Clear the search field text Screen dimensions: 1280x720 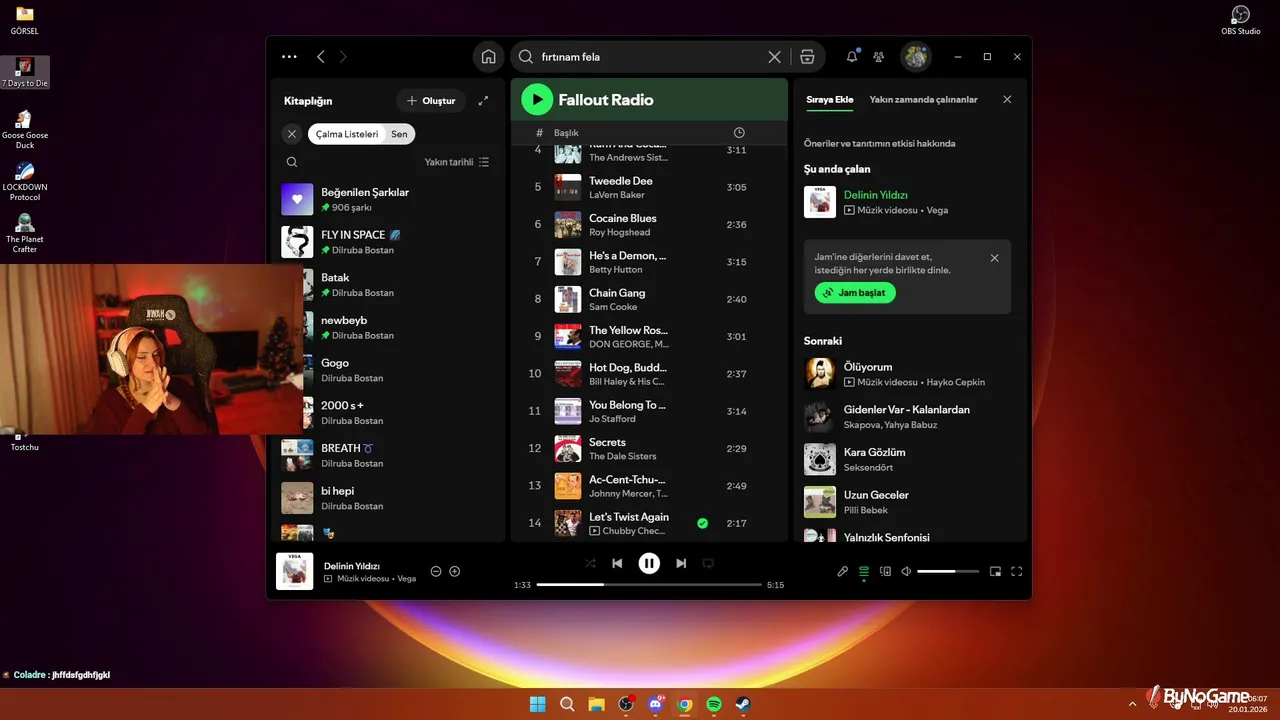click(774, 57)
